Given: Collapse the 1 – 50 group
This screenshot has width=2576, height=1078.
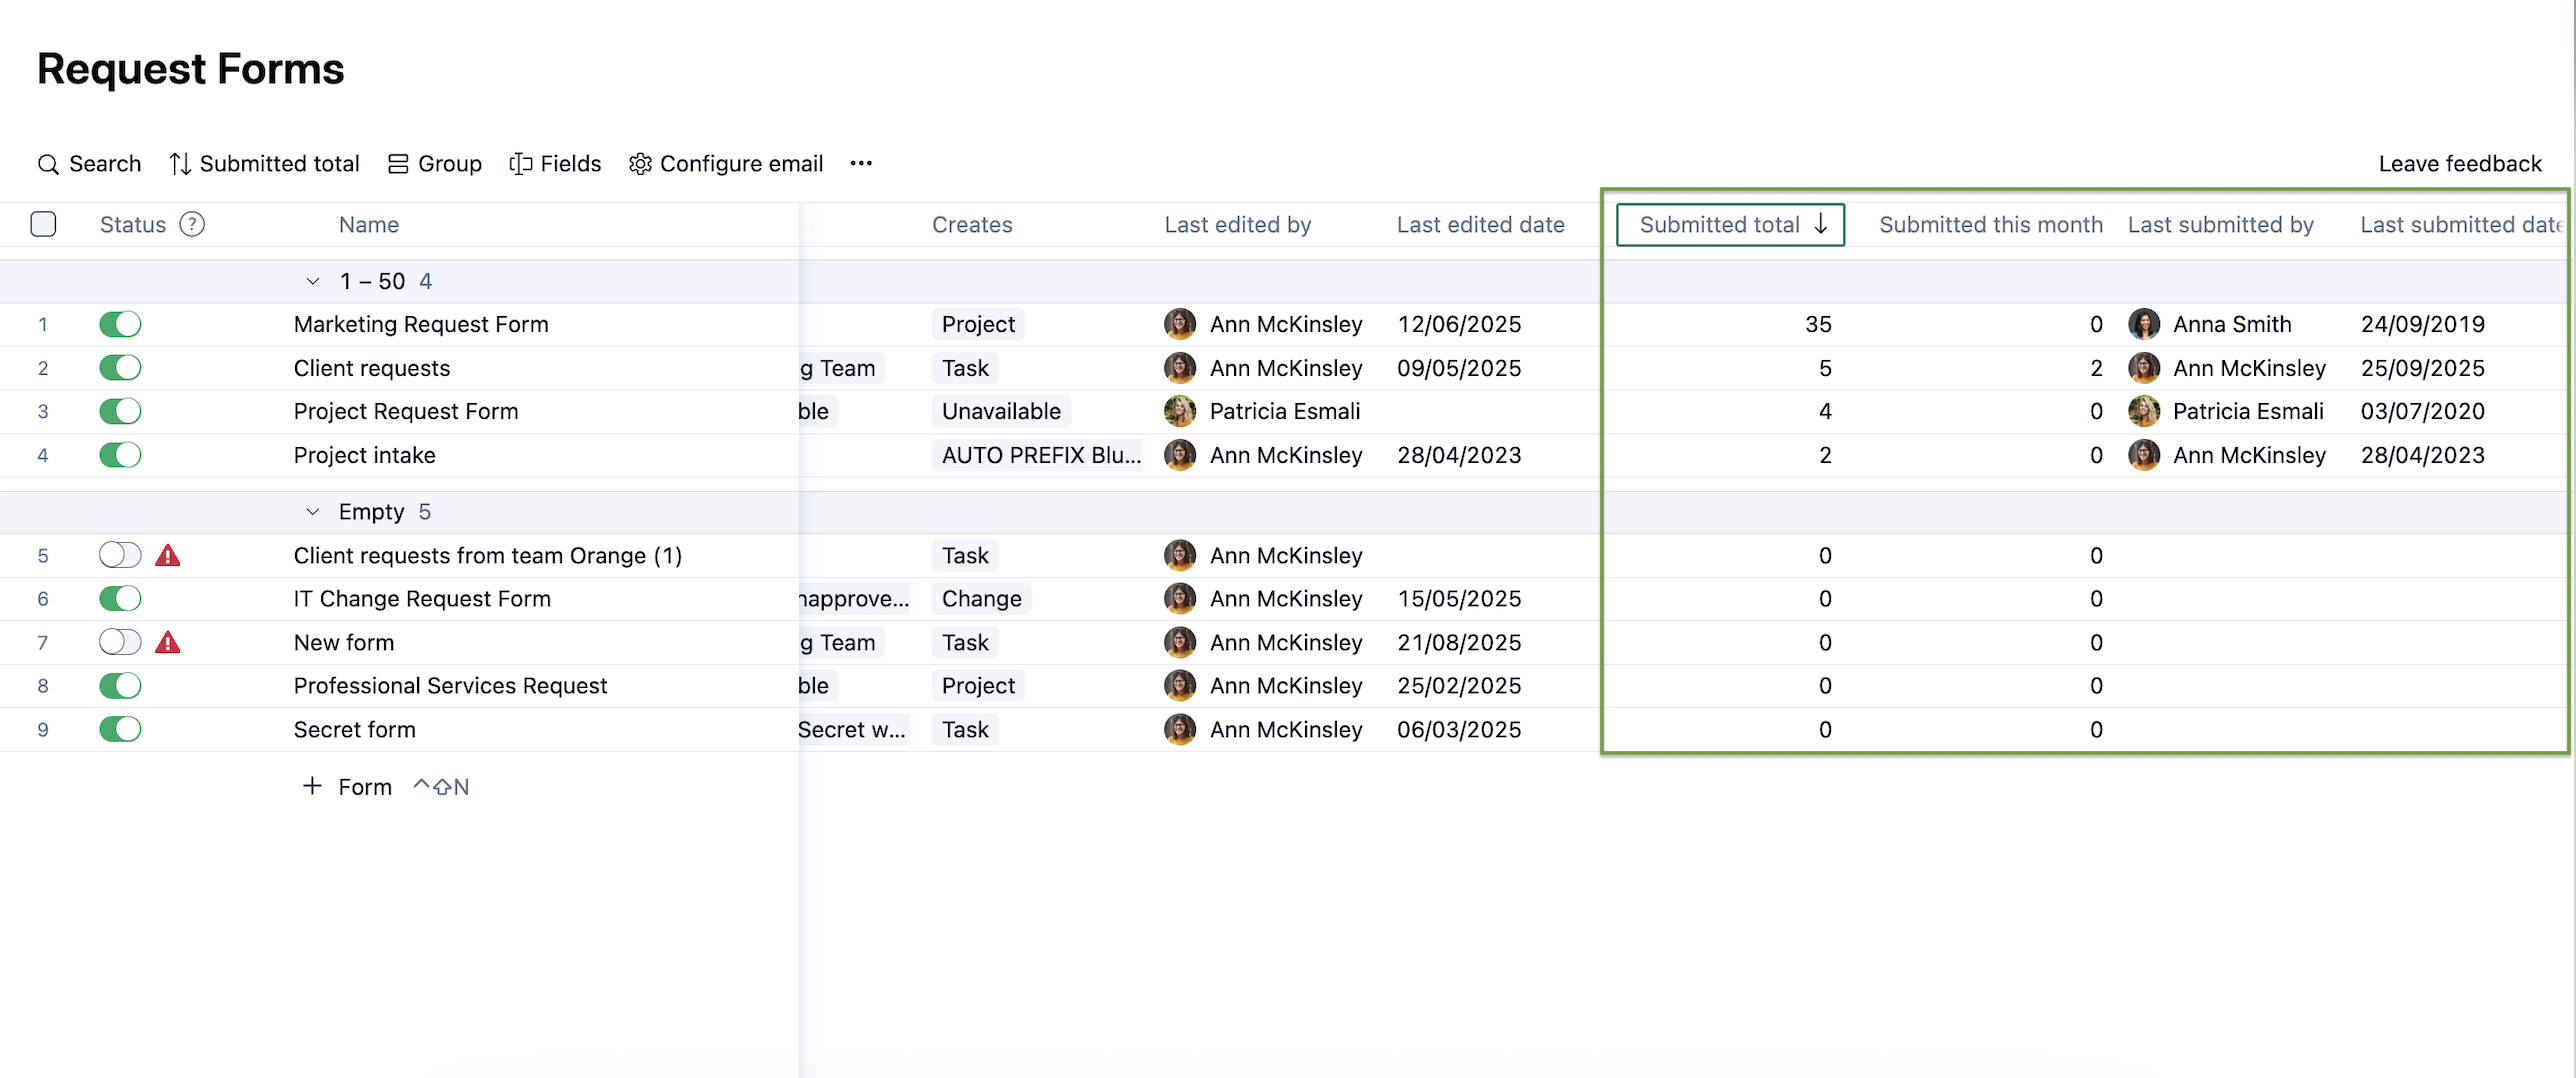Looking at the screenshot, I should pyautogui.click(x=312, y=281).
